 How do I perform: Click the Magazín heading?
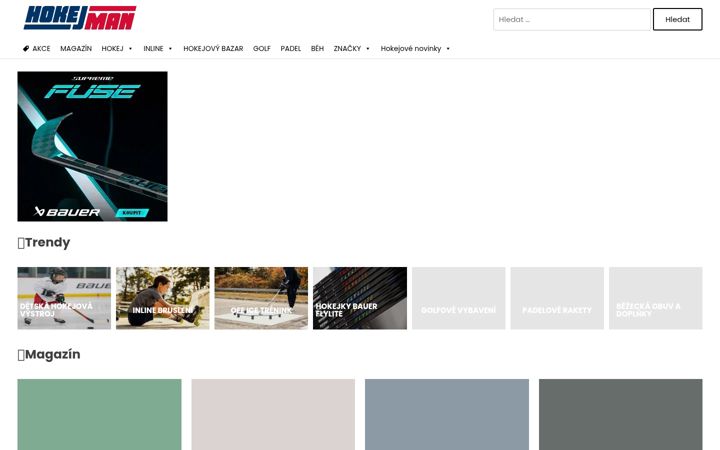49,354
